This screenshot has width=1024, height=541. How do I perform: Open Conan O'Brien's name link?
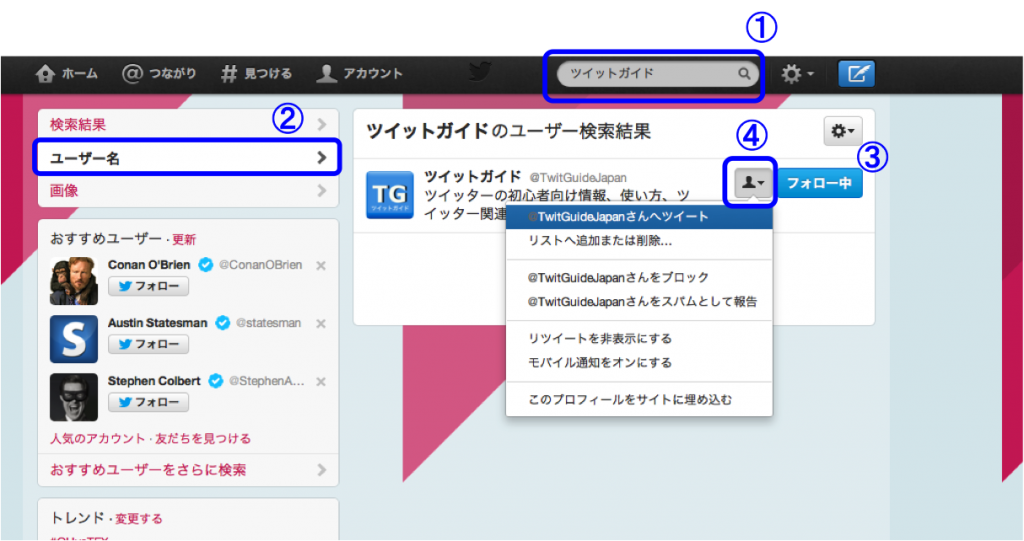[149, 265]
